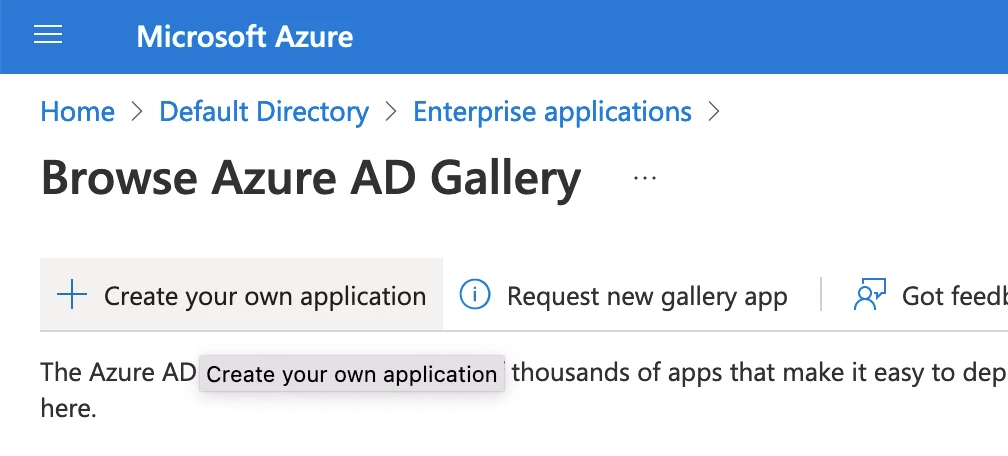Select Create your own application button

[x=241, y=295]
